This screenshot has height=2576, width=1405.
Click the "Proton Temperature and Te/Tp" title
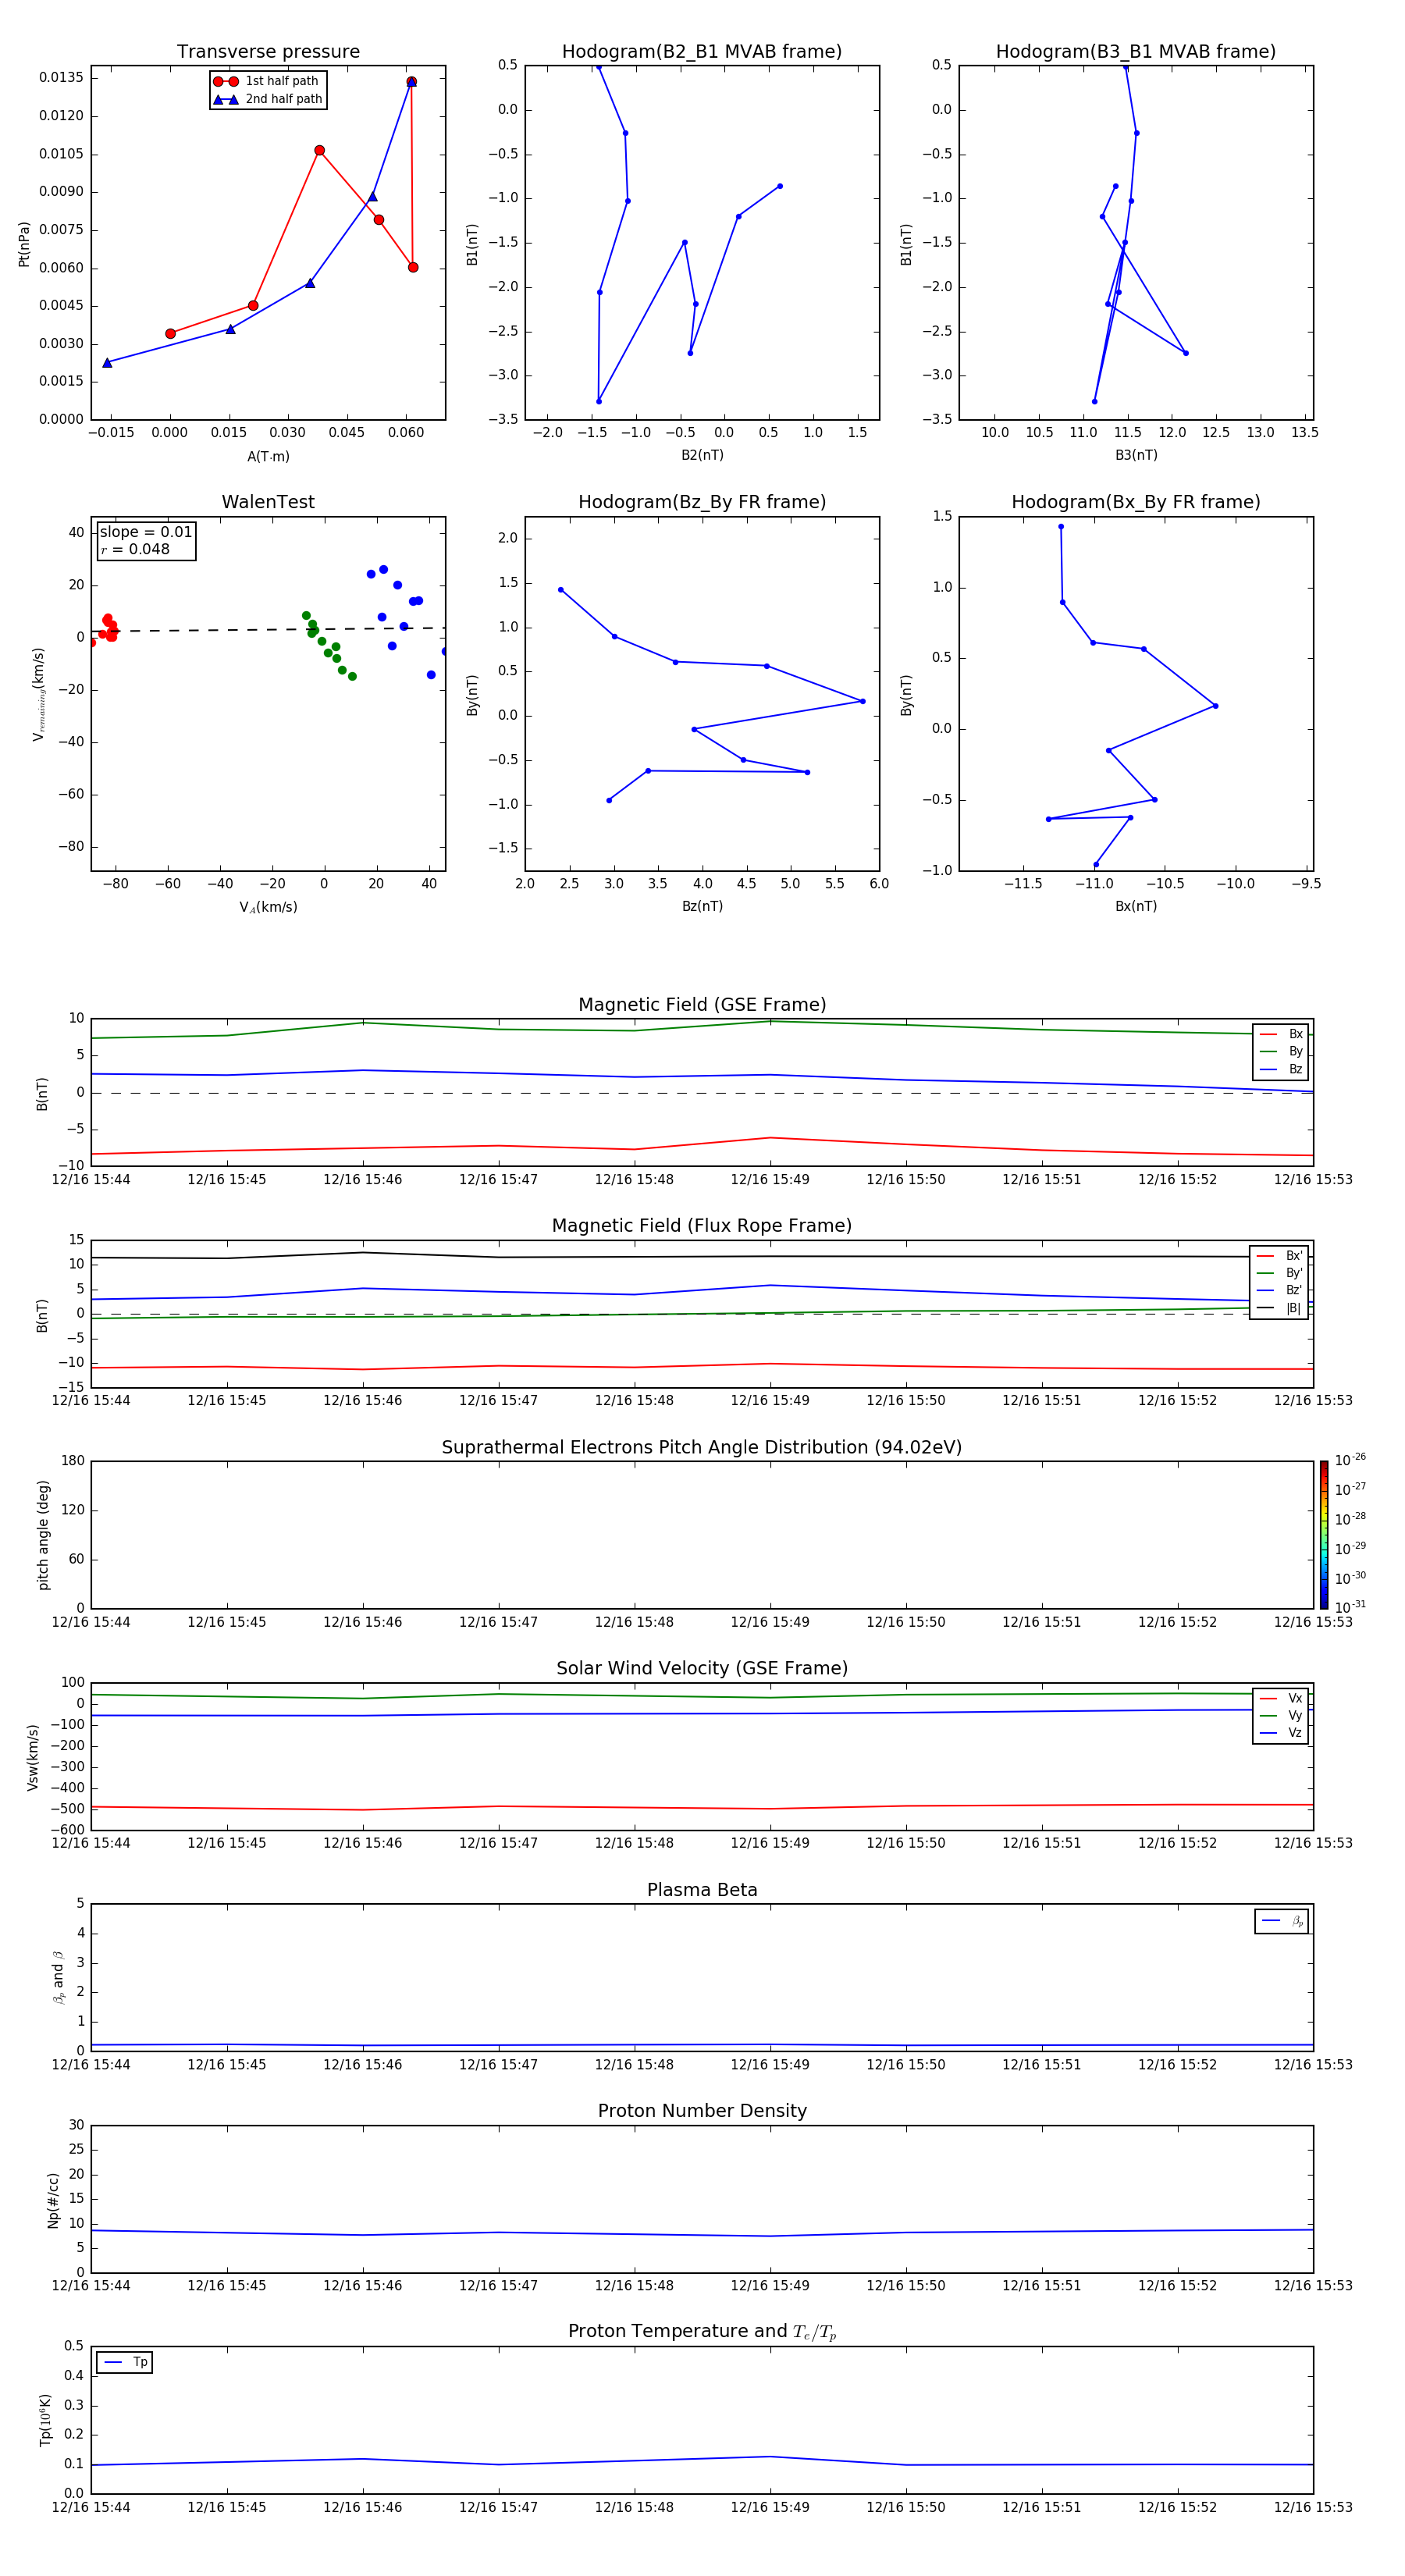click(702, 2332)
